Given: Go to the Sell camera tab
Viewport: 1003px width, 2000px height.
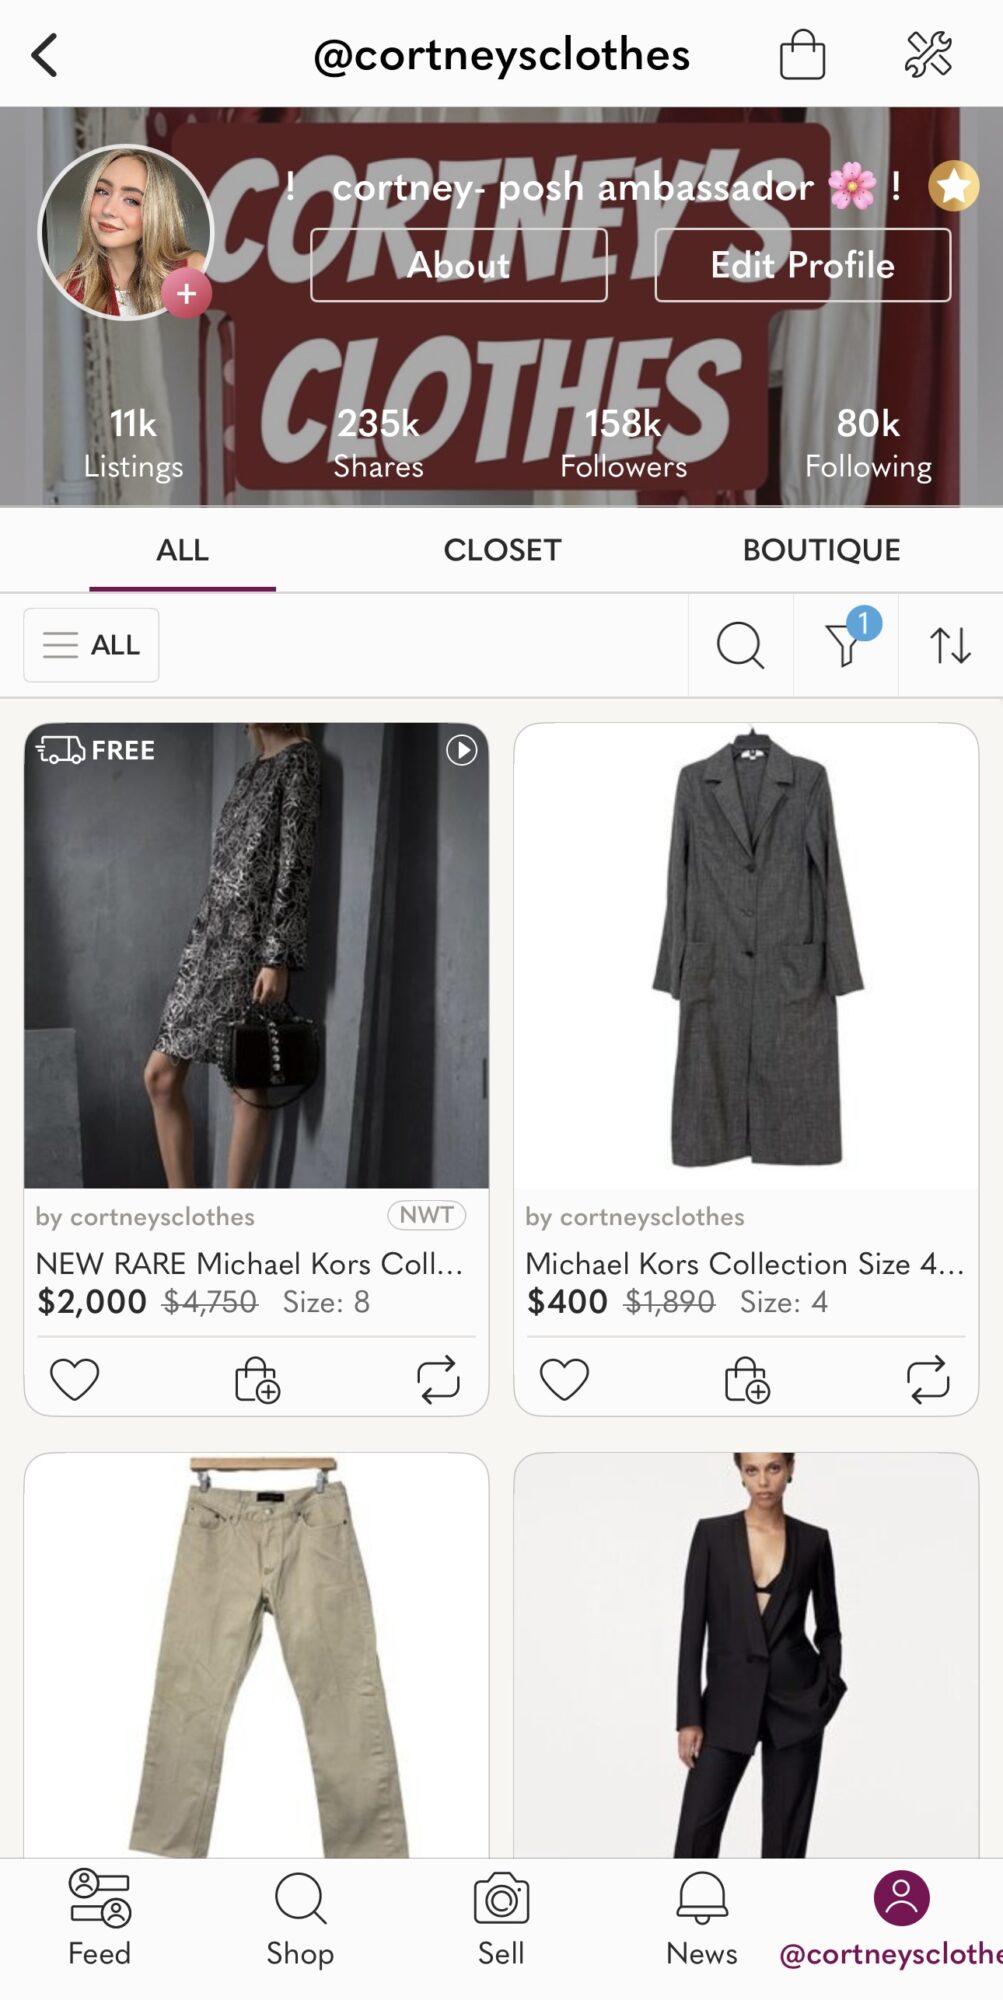Looking at the screenshot, I should [501, 1918].
